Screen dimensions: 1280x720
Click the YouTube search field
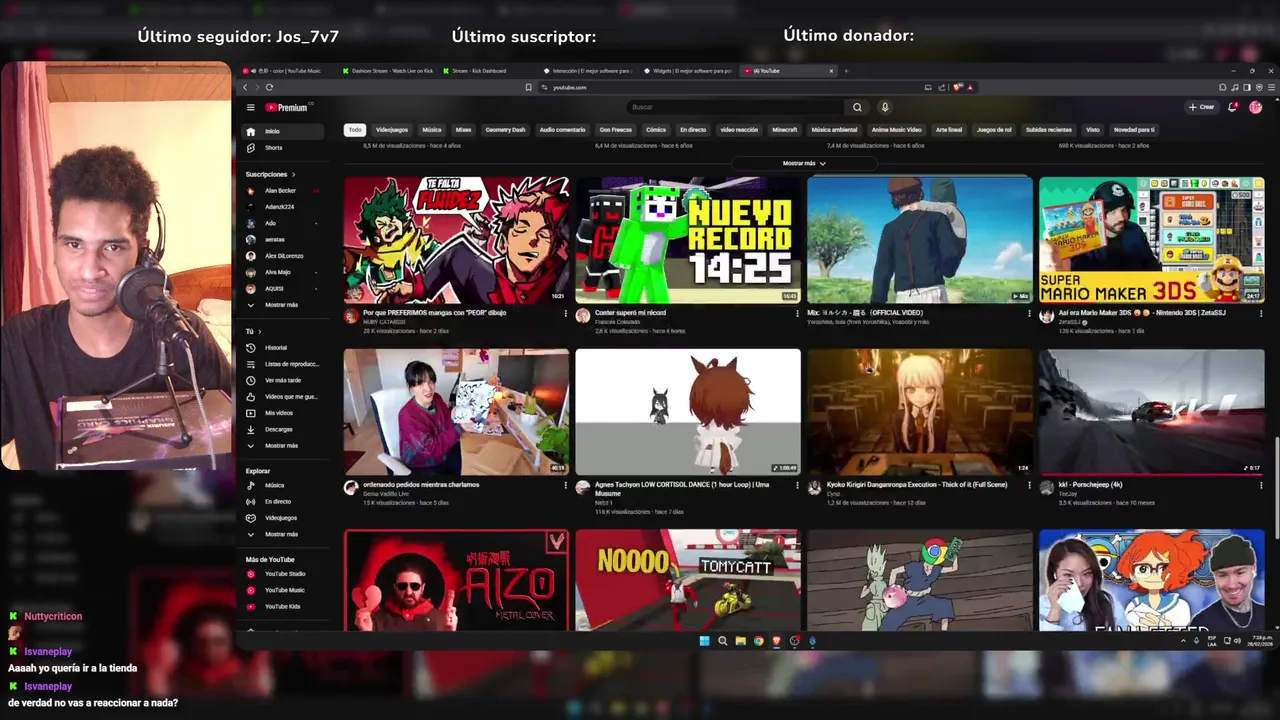pyautogui.click(x=735, y=107)
